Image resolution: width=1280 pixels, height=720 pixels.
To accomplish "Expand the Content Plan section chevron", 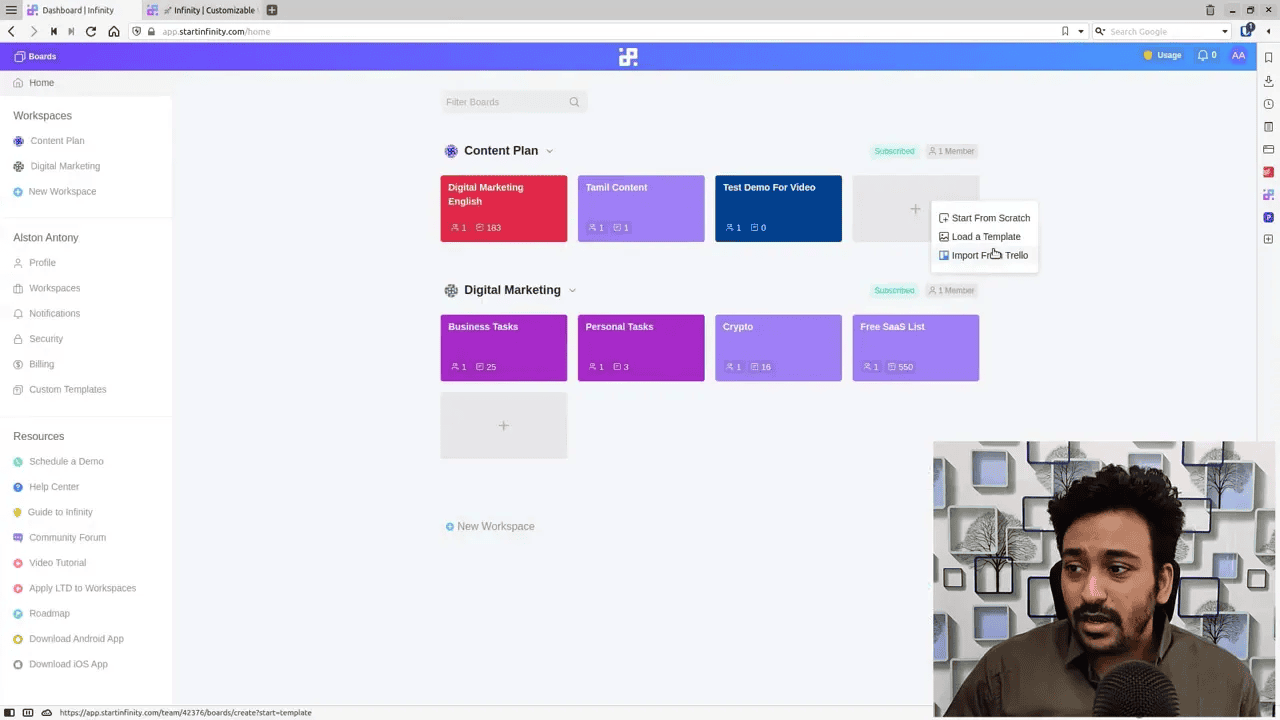I will coord(548,150).
